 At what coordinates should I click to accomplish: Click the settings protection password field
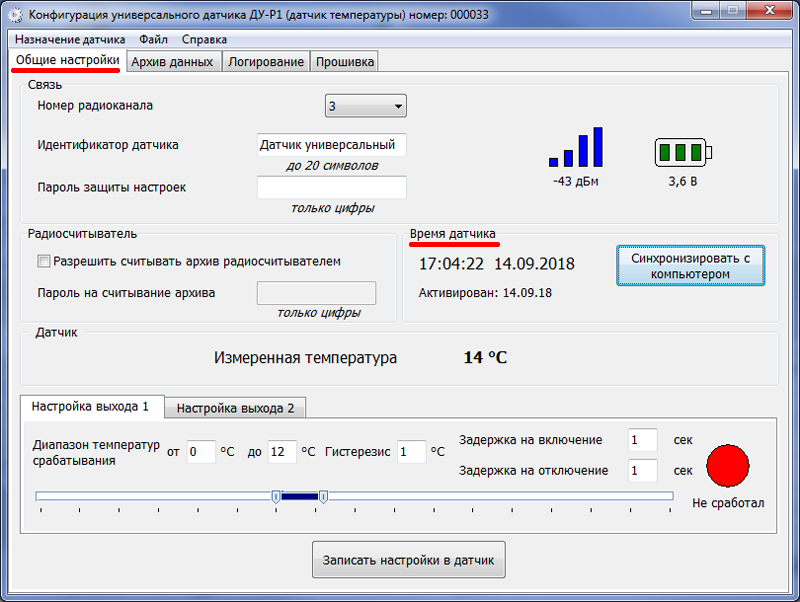tap(332, 187)
